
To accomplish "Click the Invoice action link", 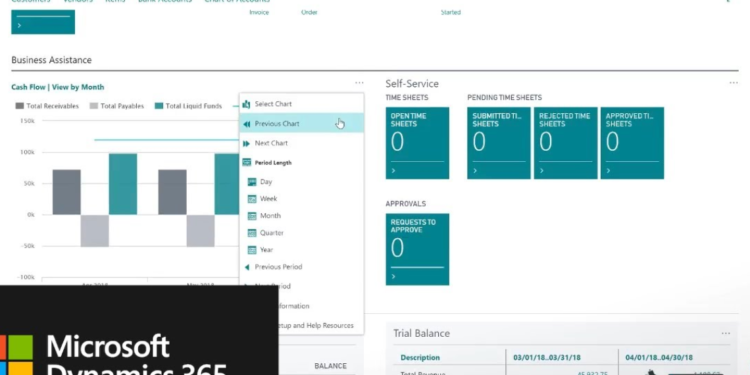I will [259, 12].
